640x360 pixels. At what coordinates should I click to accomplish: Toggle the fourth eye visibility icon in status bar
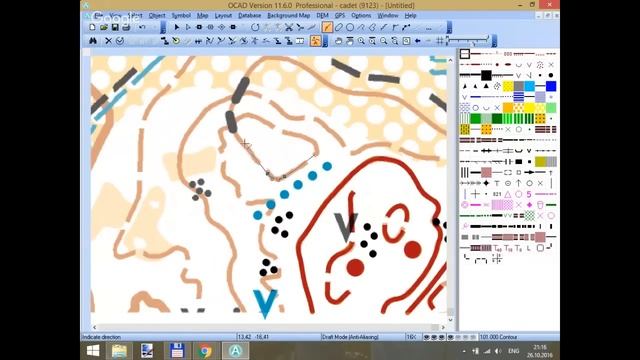(x=450, y=337)
